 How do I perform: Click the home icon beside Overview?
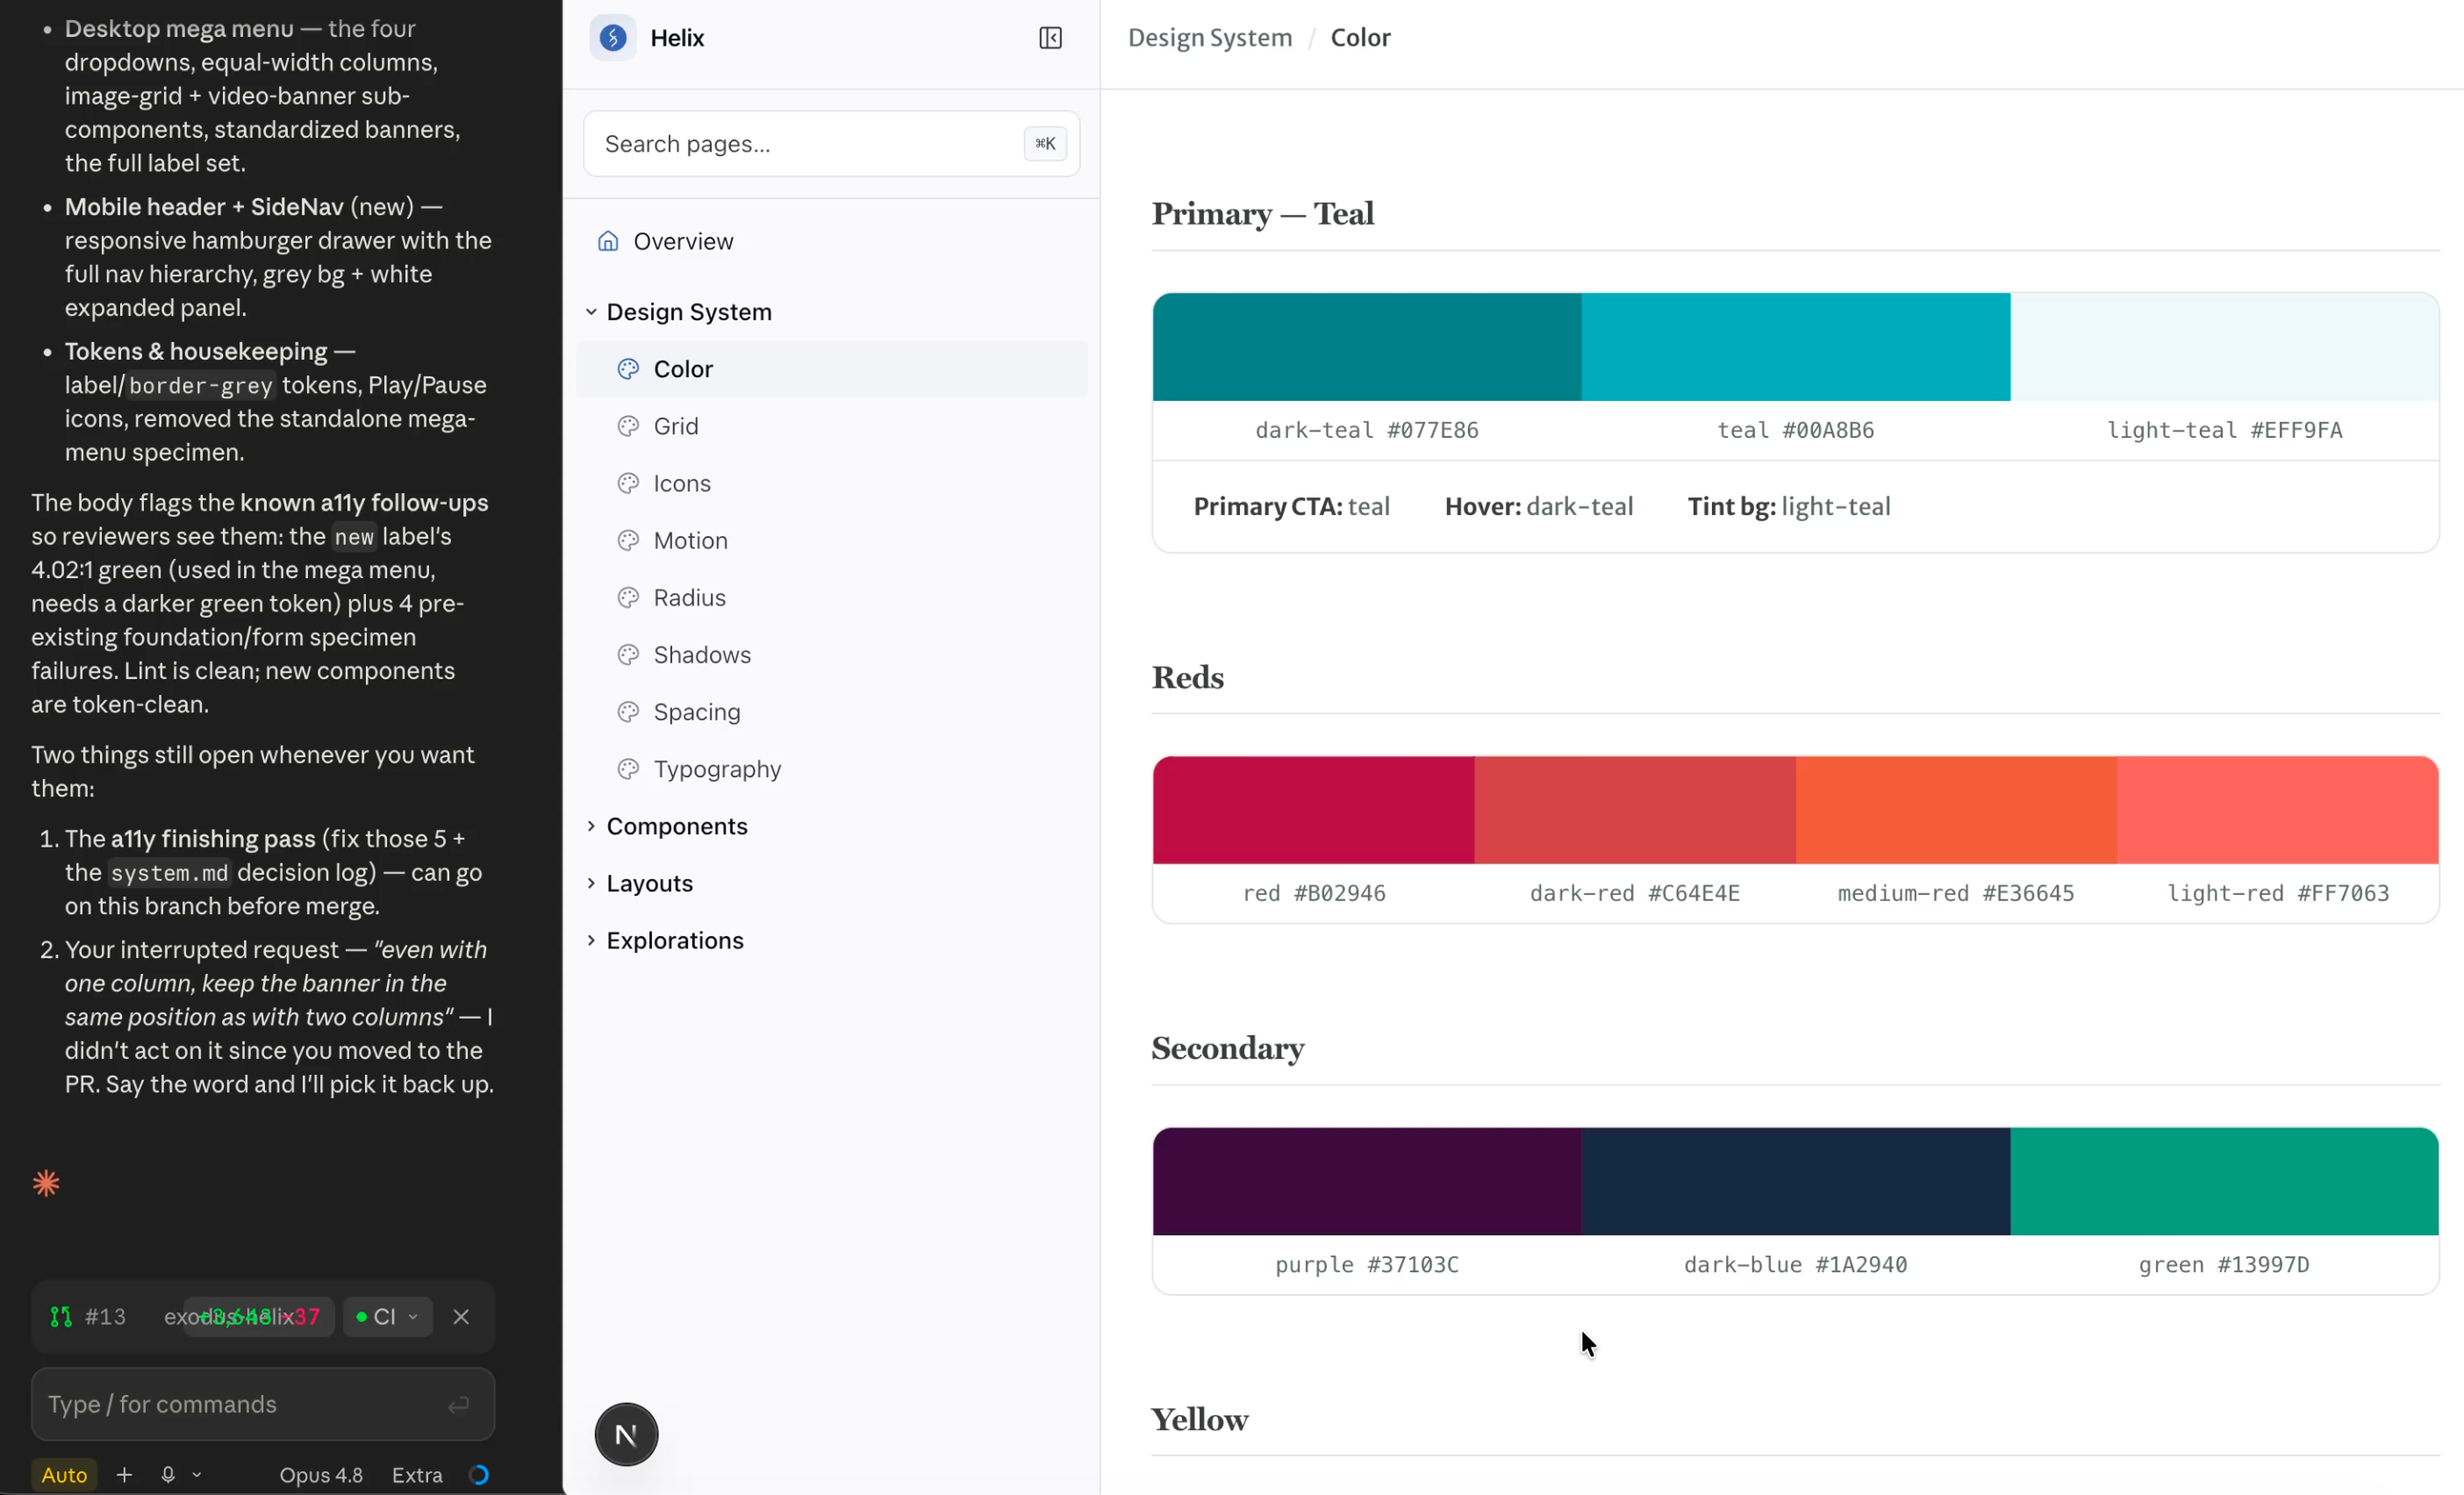coord(607,241)
